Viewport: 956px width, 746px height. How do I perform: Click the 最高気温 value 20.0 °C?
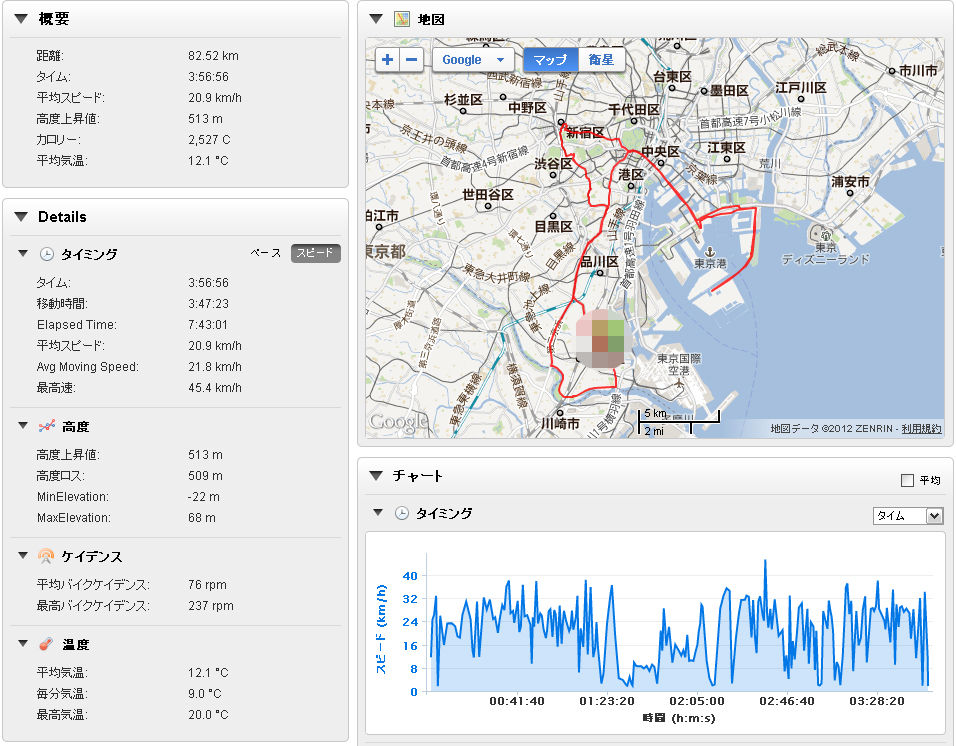(208, 714)
